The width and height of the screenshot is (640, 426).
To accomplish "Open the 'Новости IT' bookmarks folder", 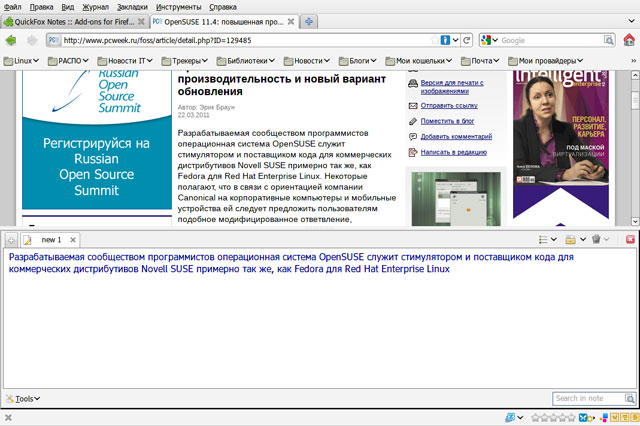I will tap(132, 60).
